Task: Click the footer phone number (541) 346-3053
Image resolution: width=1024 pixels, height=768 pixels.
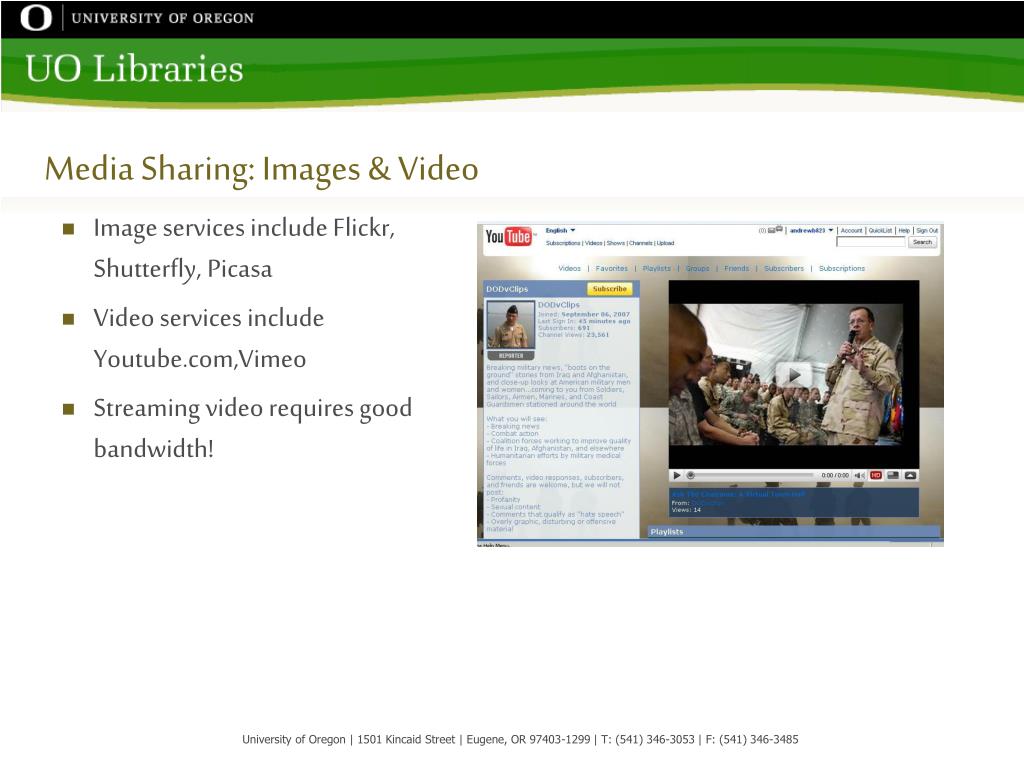Action: tap(654, 739)
